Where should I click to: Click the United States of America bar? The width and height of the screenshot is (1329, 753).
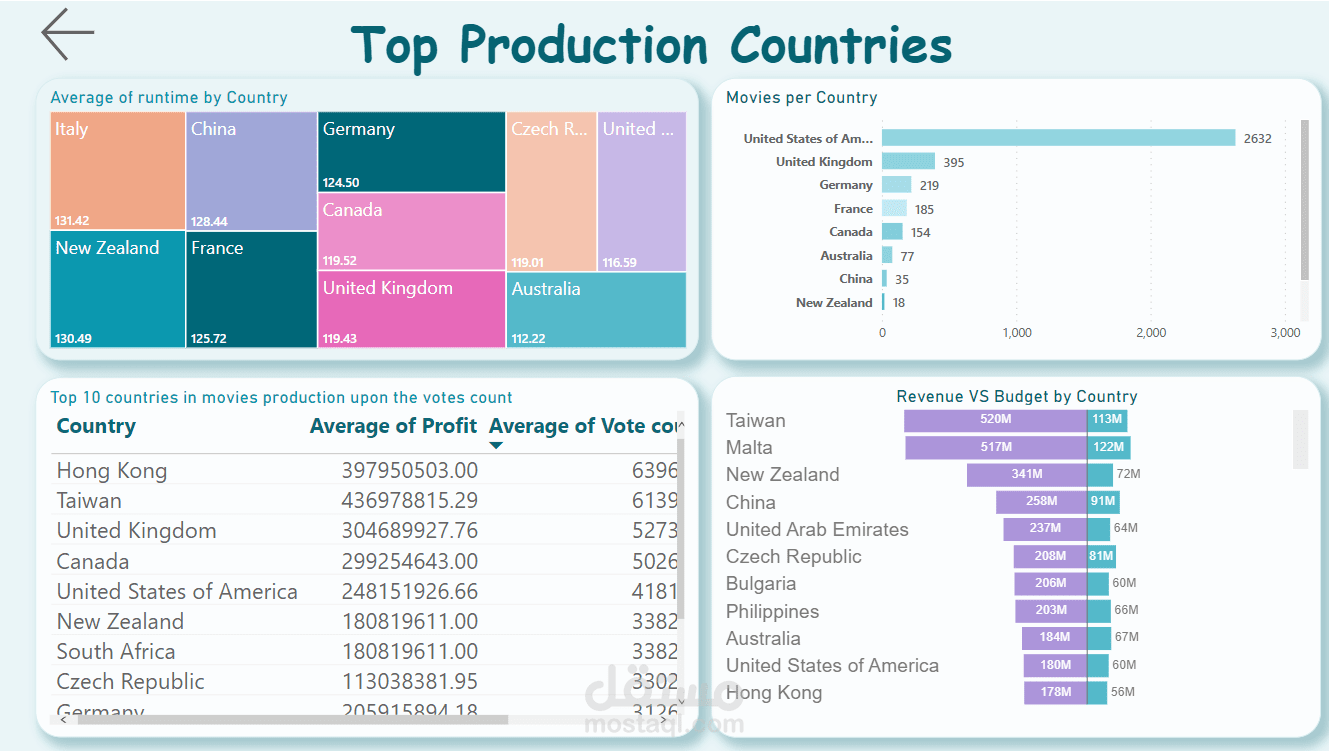pos(1058,138)
